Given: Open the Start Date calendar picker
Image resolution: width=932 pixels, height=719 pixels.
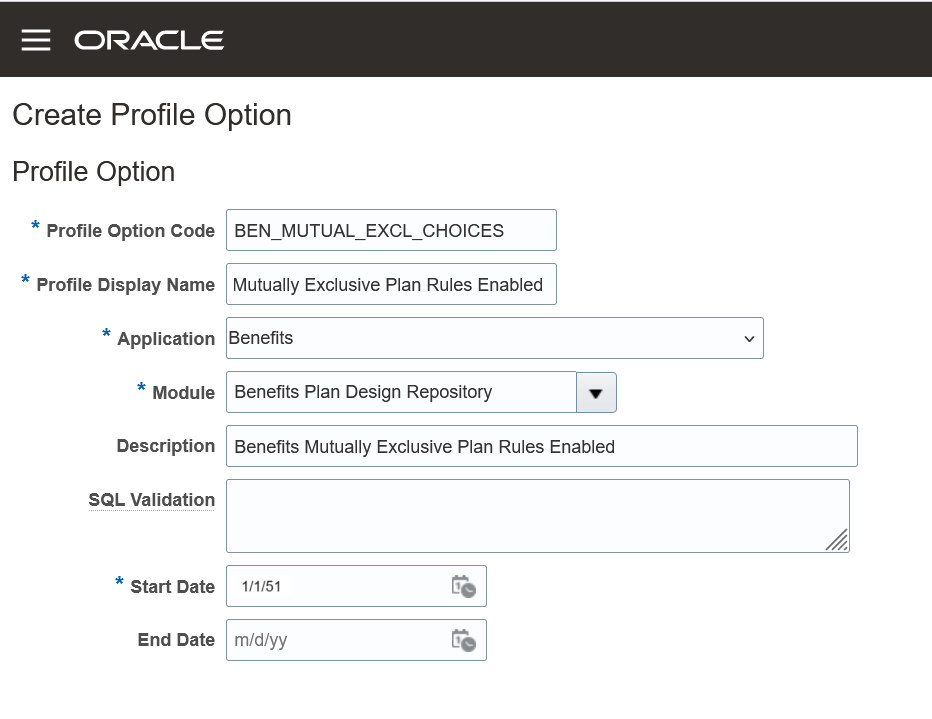Looking at the screenshot, I should pyautogui.click(x=463, y=587).
